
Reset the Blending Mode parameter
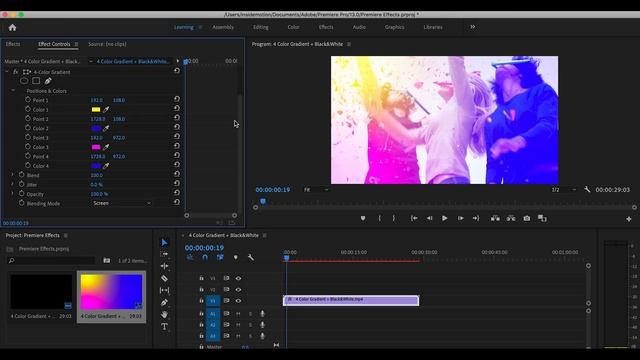[x=176, y=202]
